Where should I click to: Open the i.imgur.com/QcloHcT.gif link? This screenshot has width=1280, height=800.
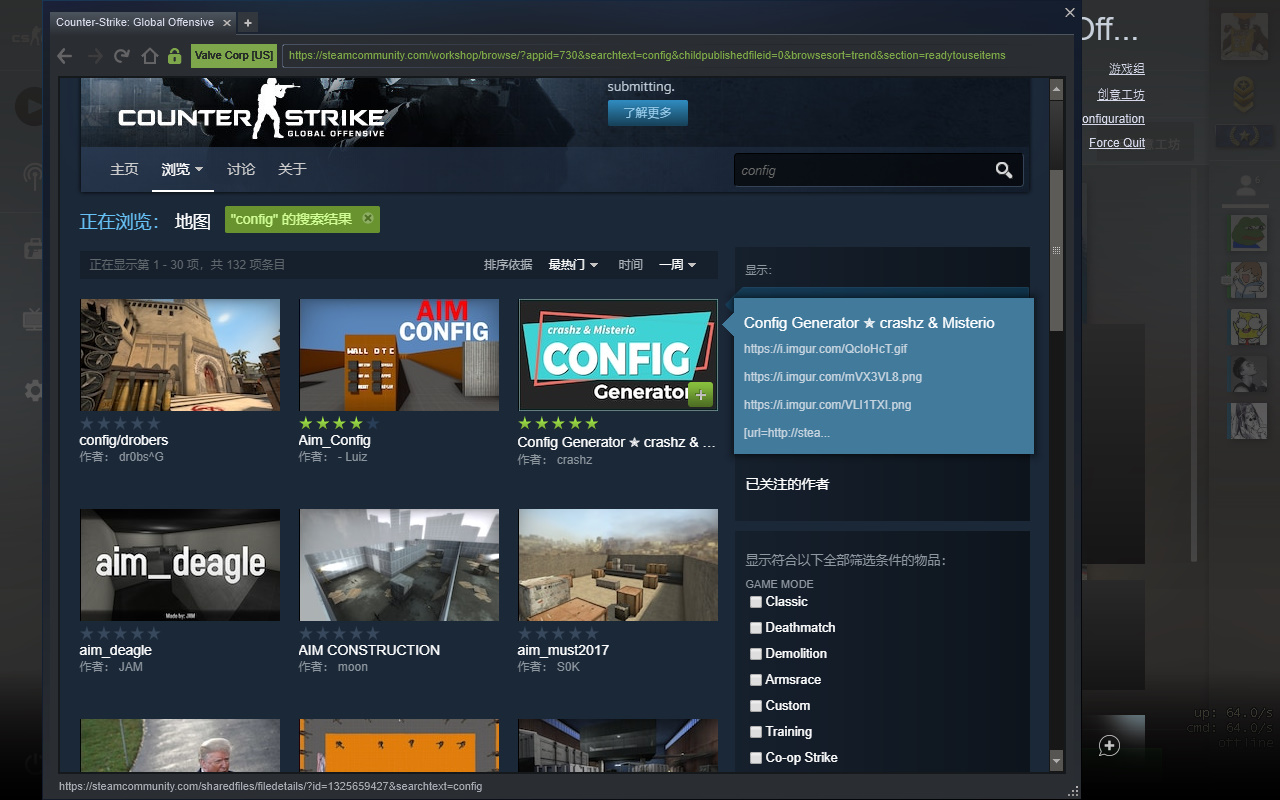click(x=826, y=349)
